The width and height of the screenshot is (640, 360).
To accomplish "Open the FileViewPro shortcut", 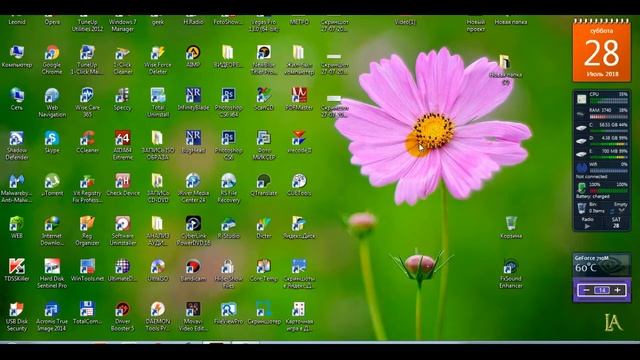I will 229,313.
